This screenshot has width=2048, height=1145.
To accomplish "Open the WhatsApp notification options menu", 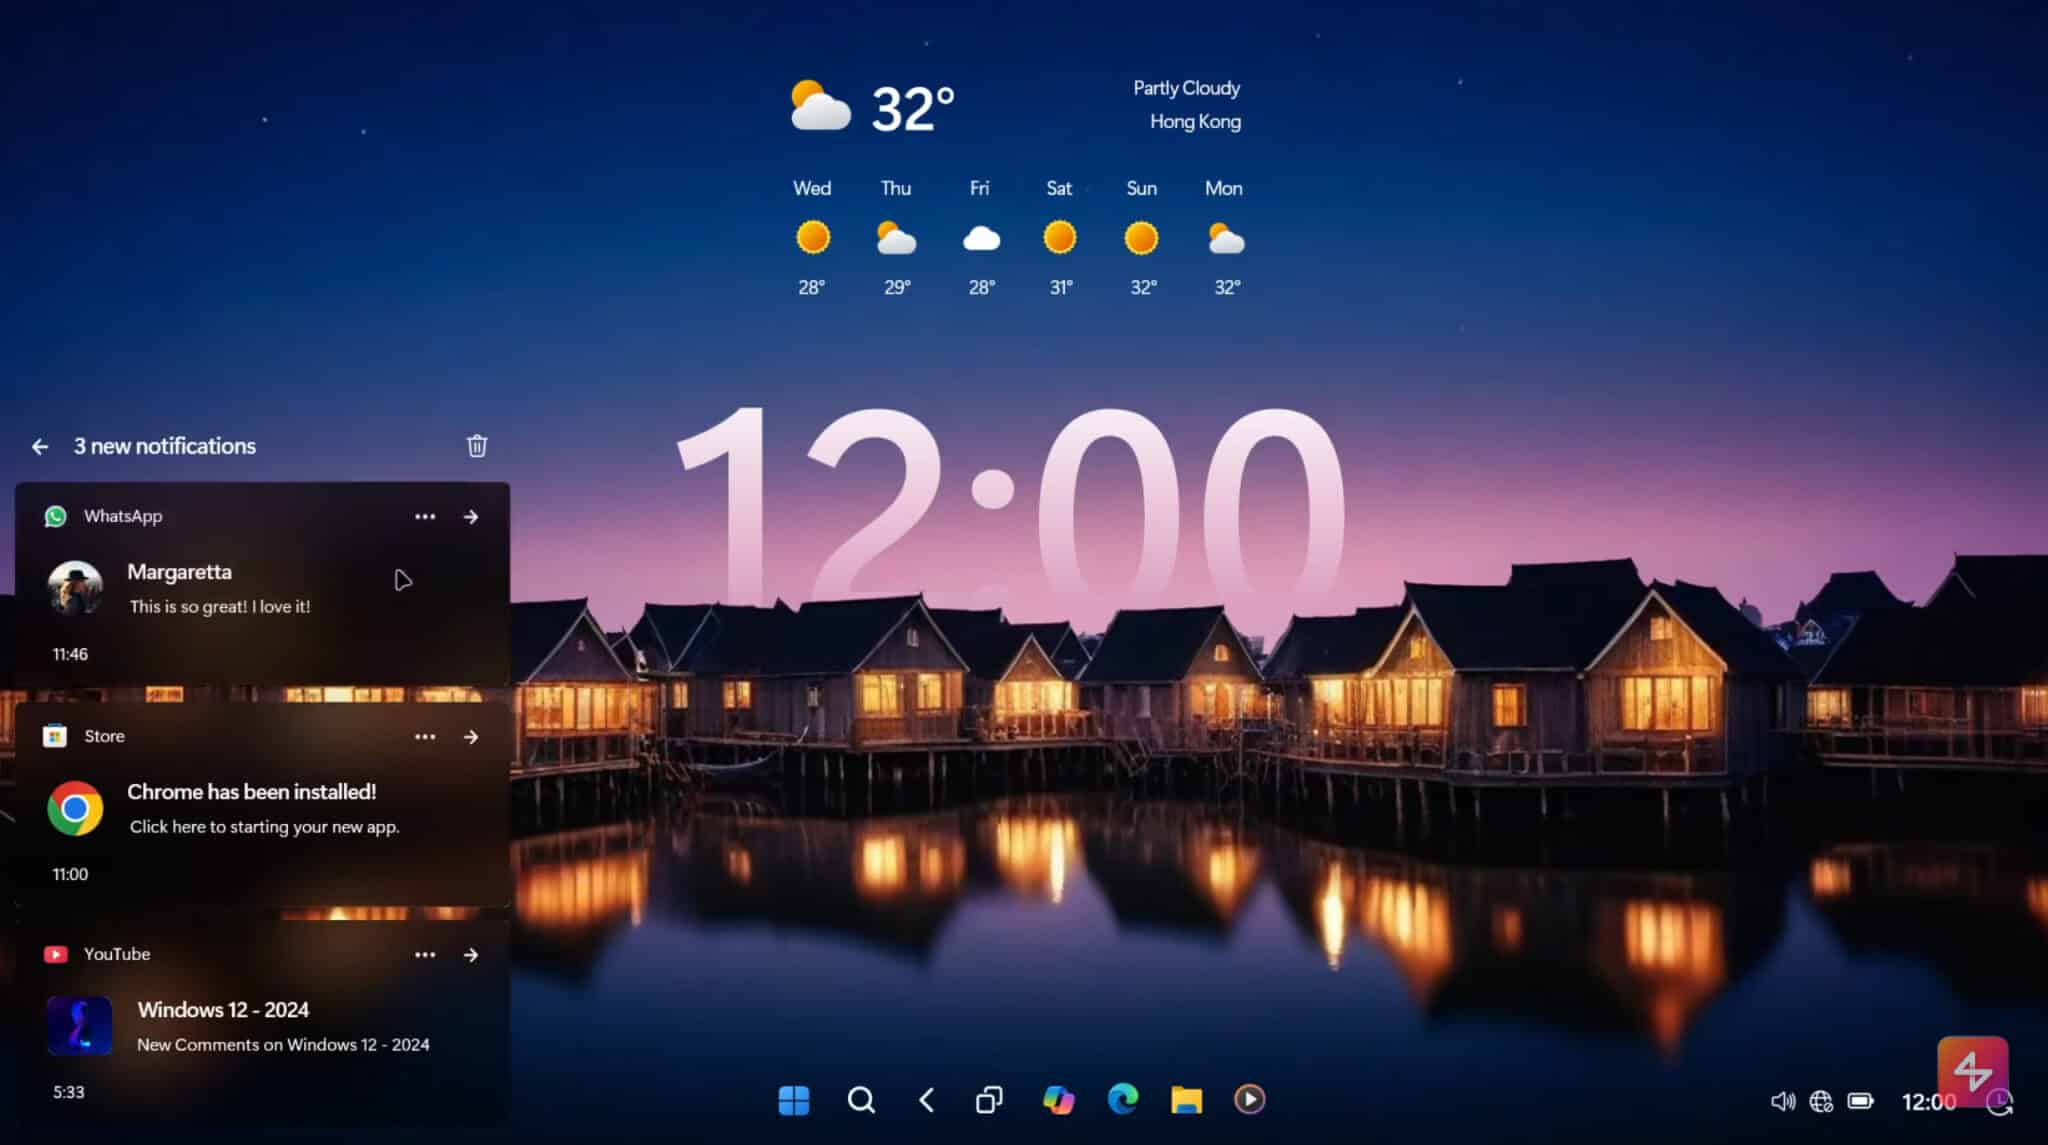I will [x=425, y=516].
